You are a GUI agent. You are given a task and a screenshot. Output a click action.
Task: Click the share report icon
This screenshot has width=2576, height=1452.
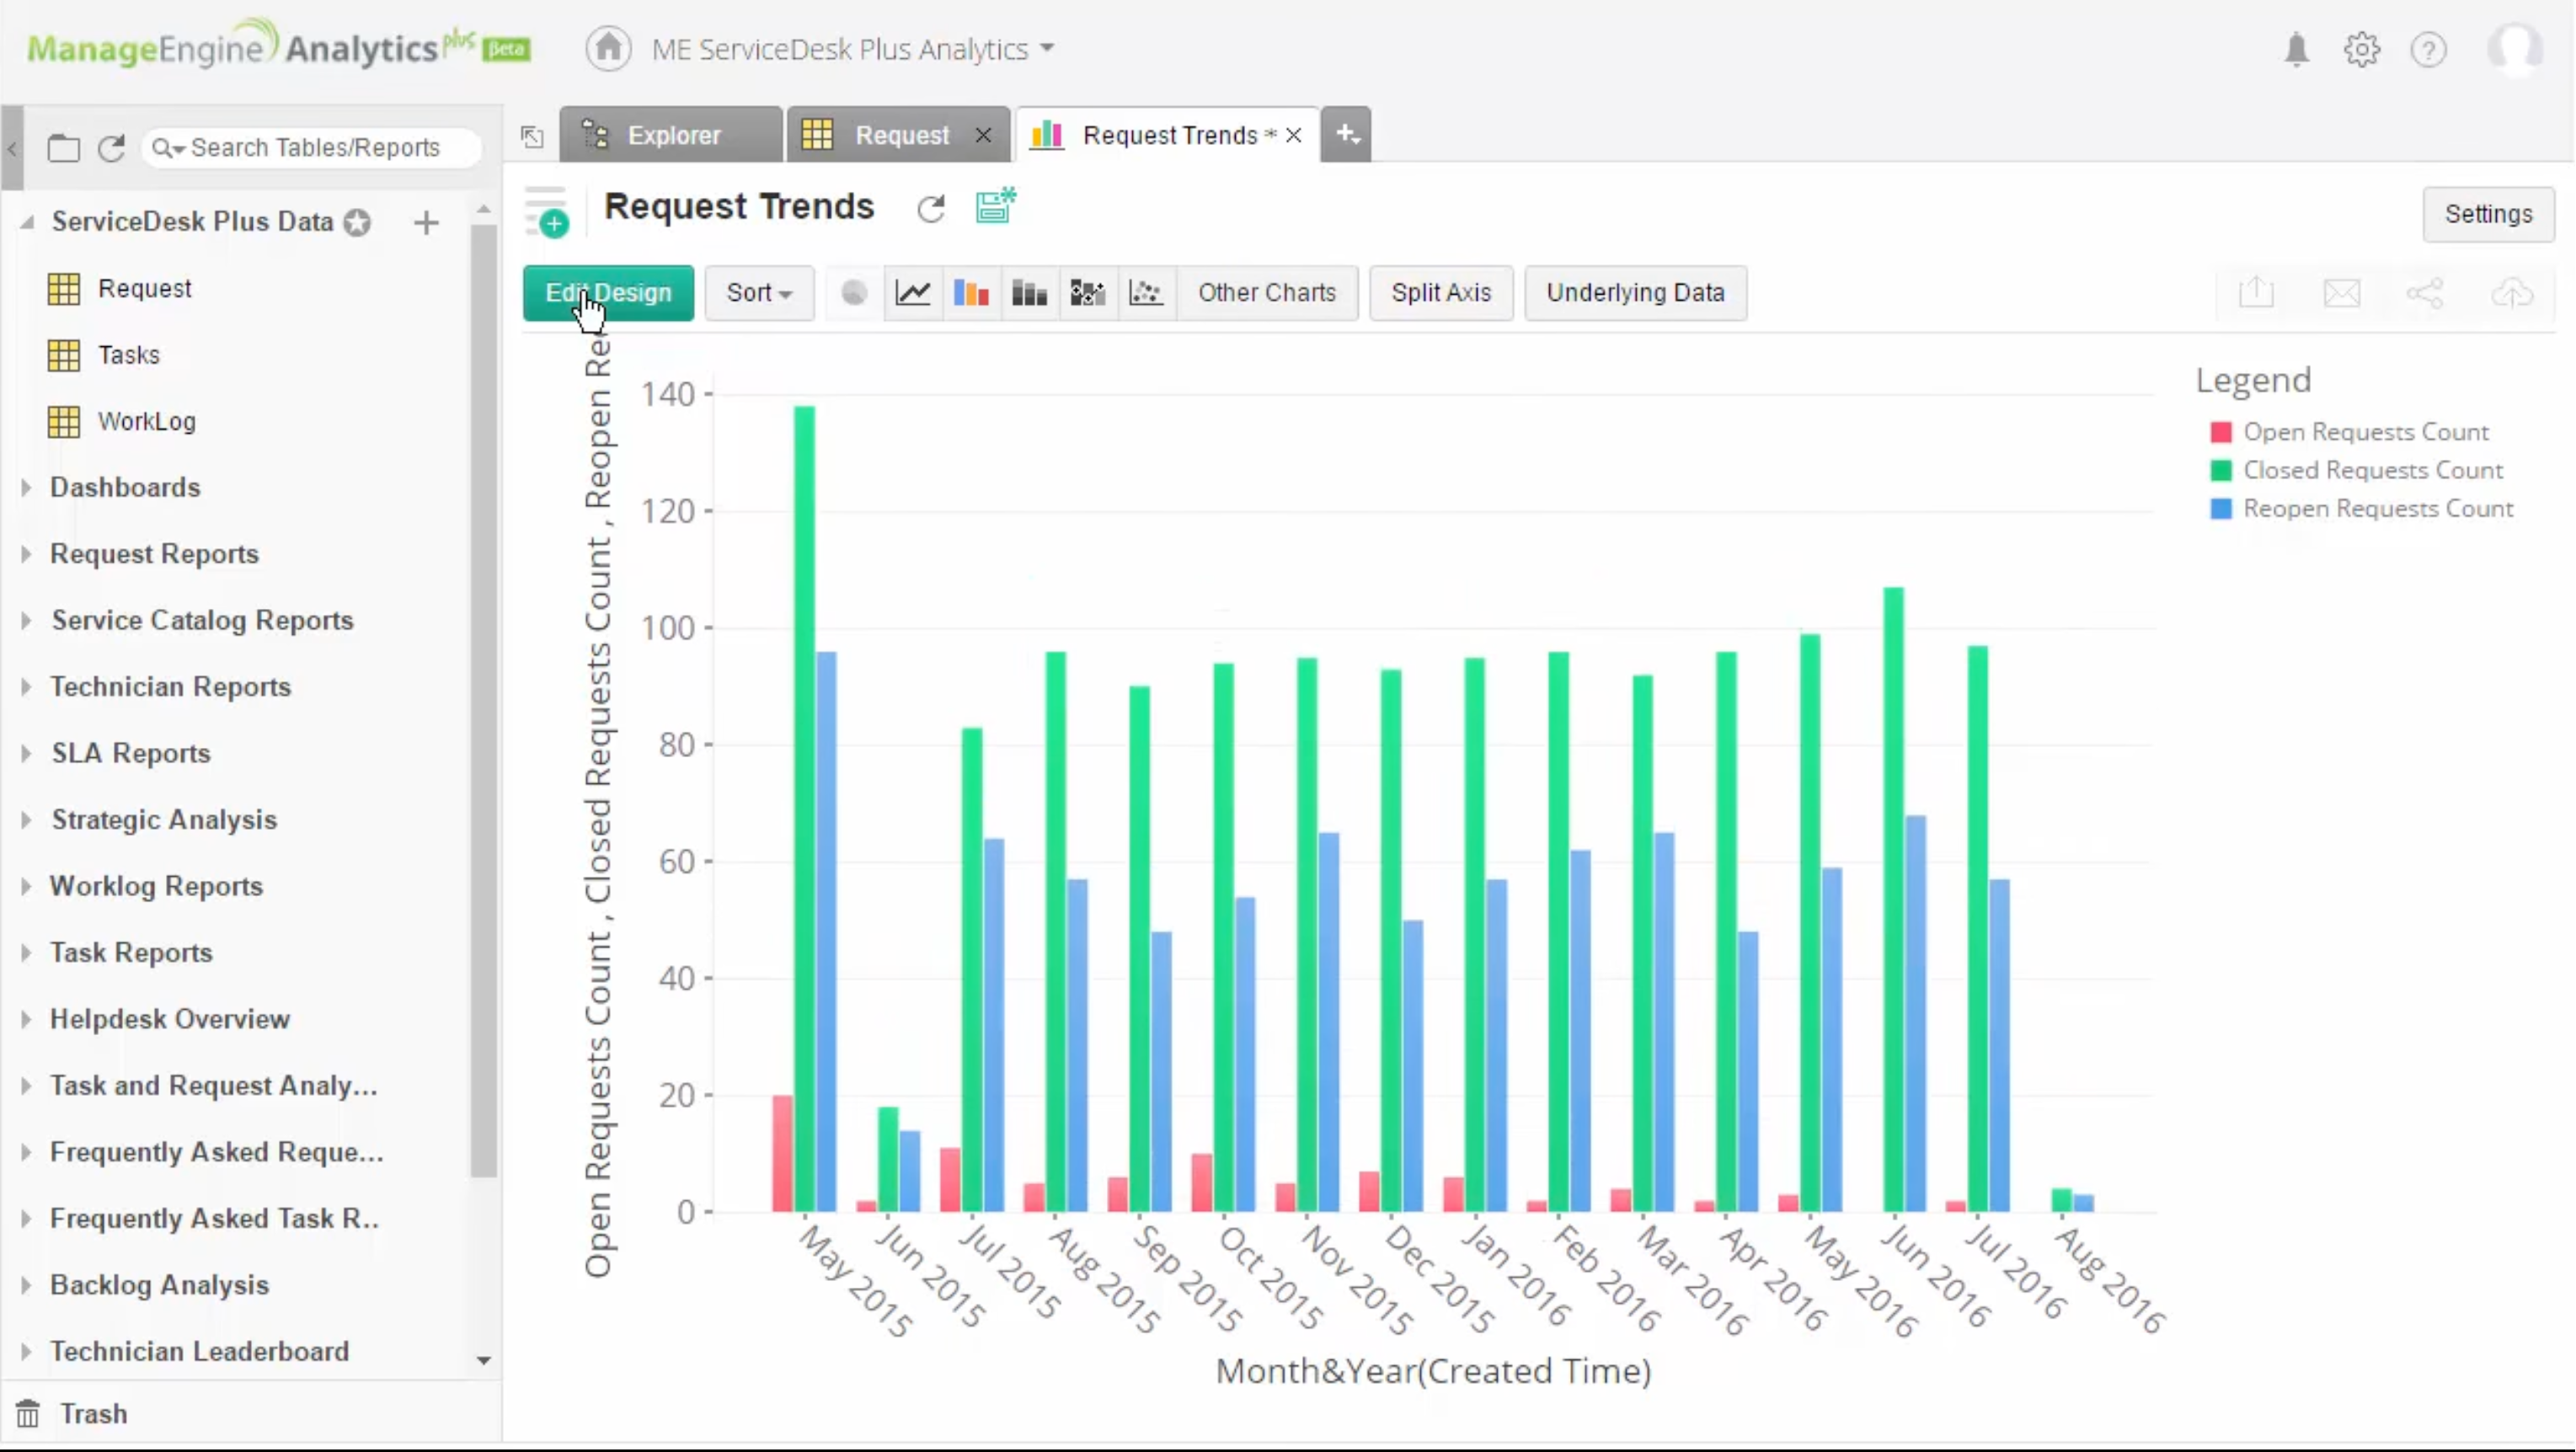click(x=2425, y=293)
